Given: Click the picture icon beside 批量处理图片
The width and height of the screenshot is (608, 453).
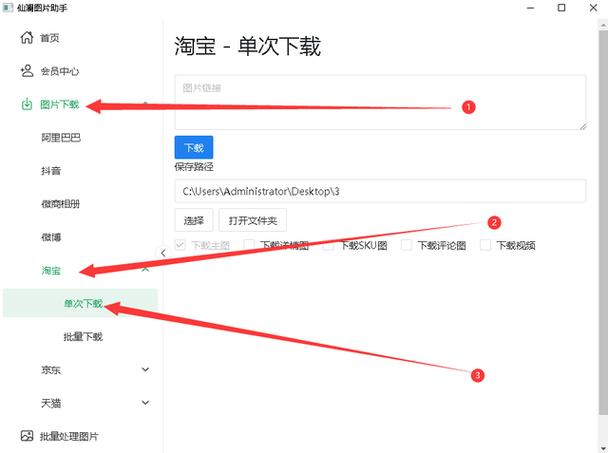Looking at the screenshot, I should [x=27, y=436].
